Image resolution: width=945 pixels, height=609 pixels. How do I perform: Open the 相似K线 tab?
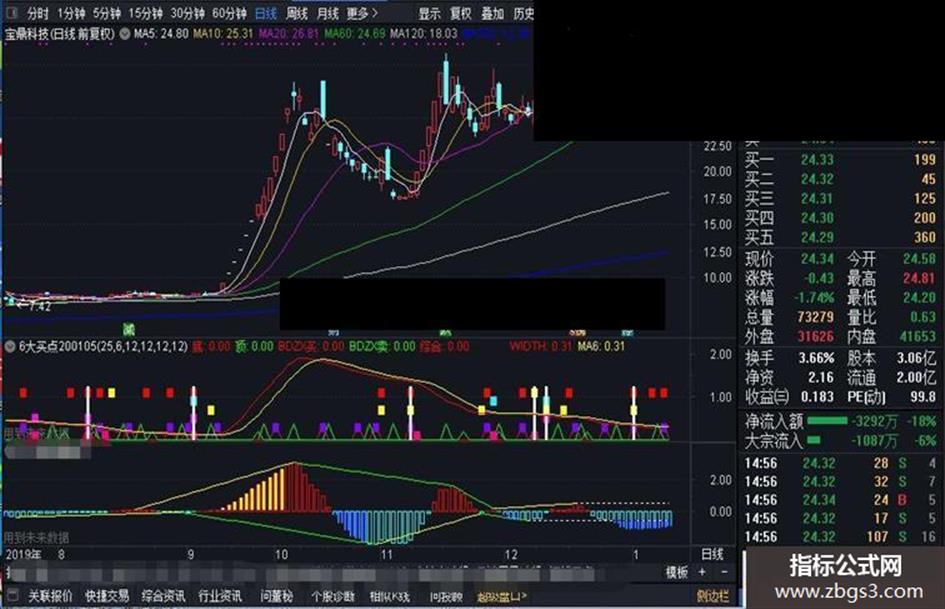[x=389, y=596]
